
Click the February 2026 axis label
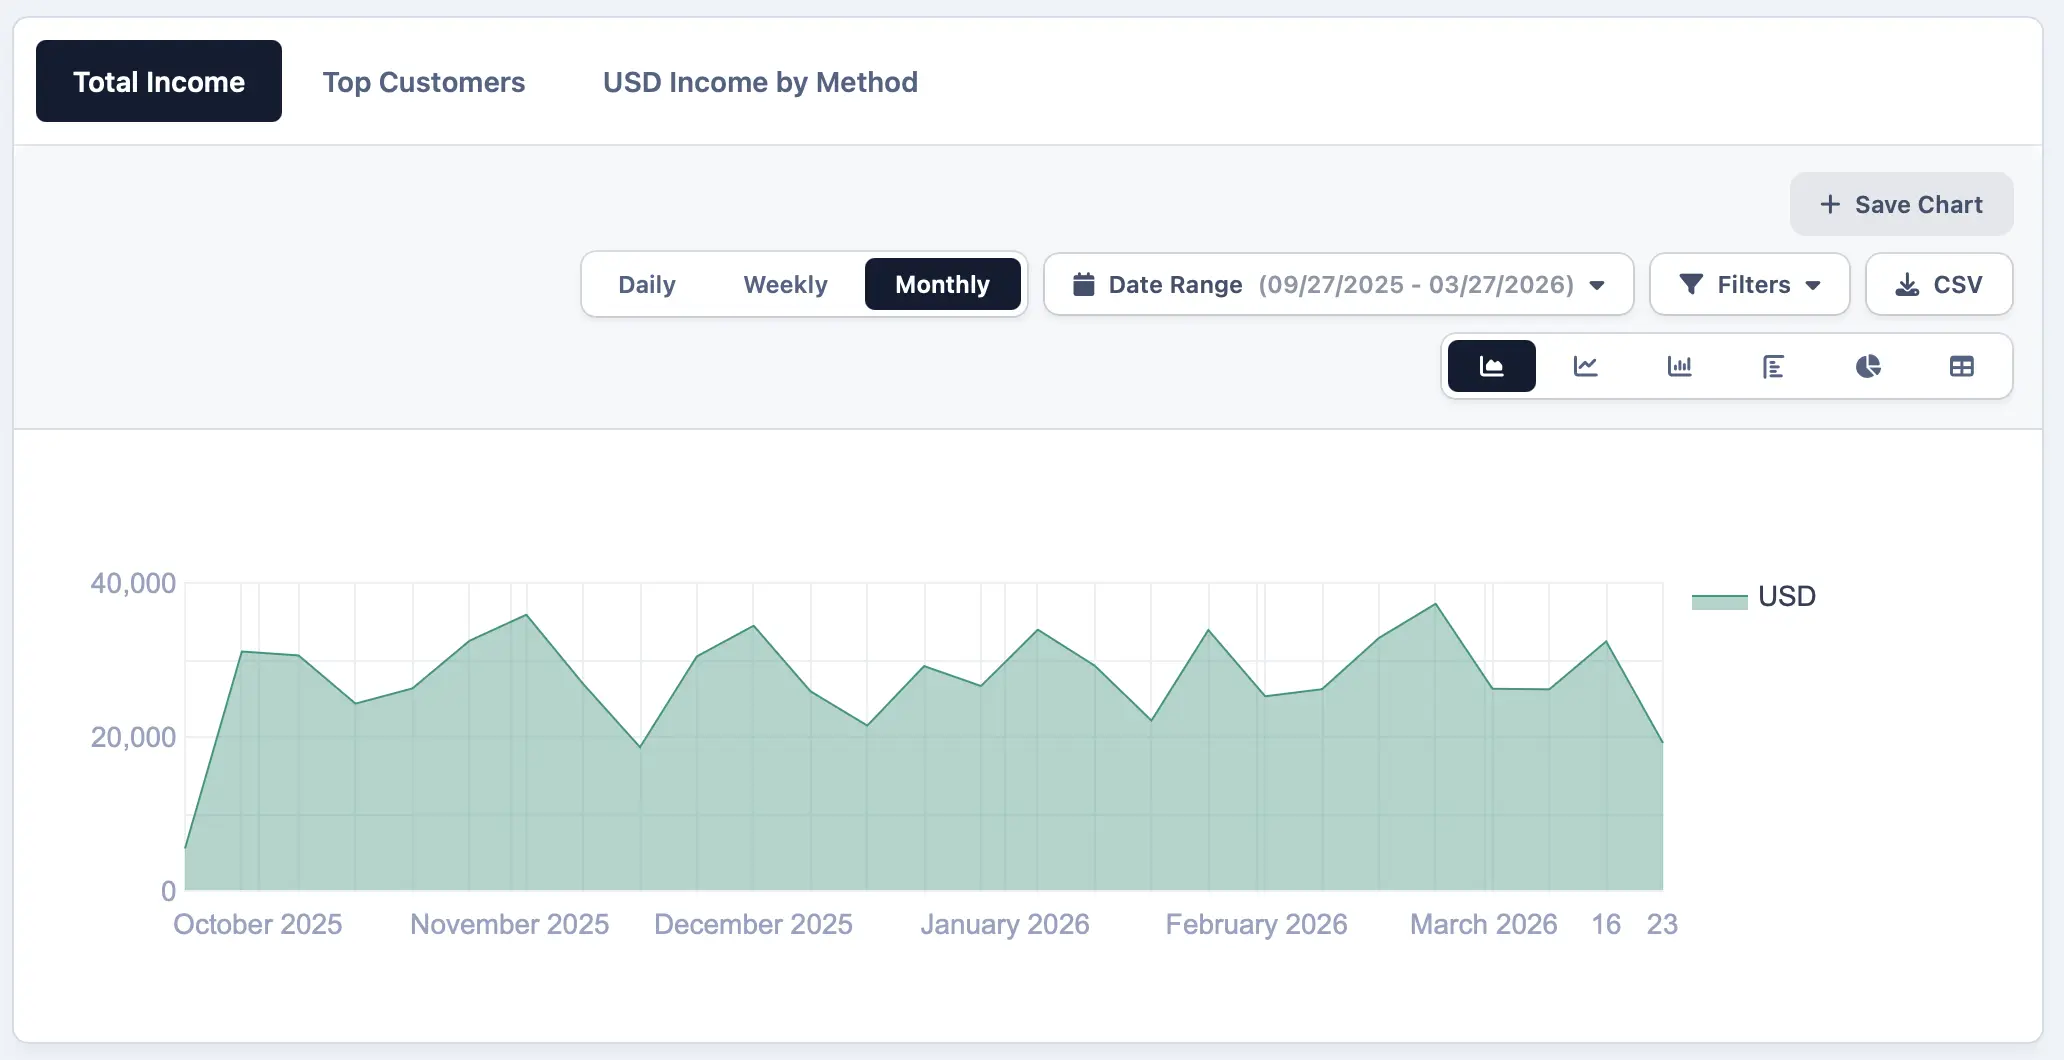click(x=1256, y=924)
